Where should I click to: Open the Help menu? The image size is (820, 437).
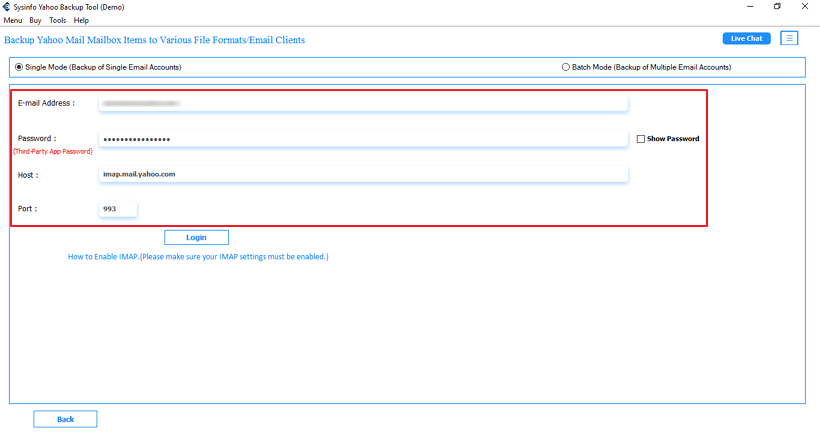coord(81,20)
